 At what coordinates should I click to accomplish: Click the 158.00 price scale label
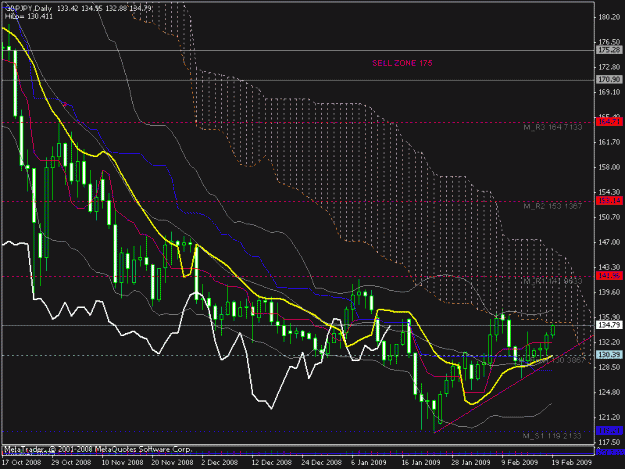tap(610, 167)
